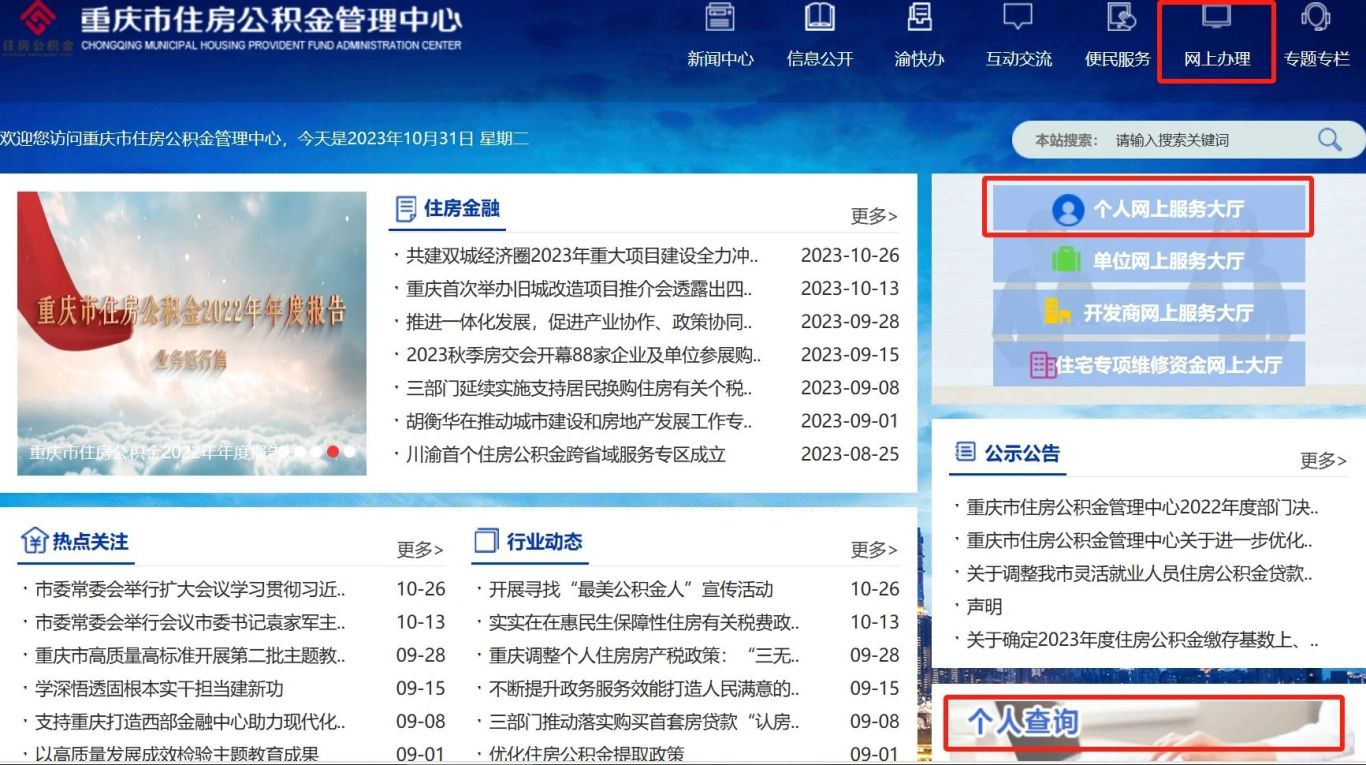Select the last carousel dot
The image size is (1366, 765).
350,451
